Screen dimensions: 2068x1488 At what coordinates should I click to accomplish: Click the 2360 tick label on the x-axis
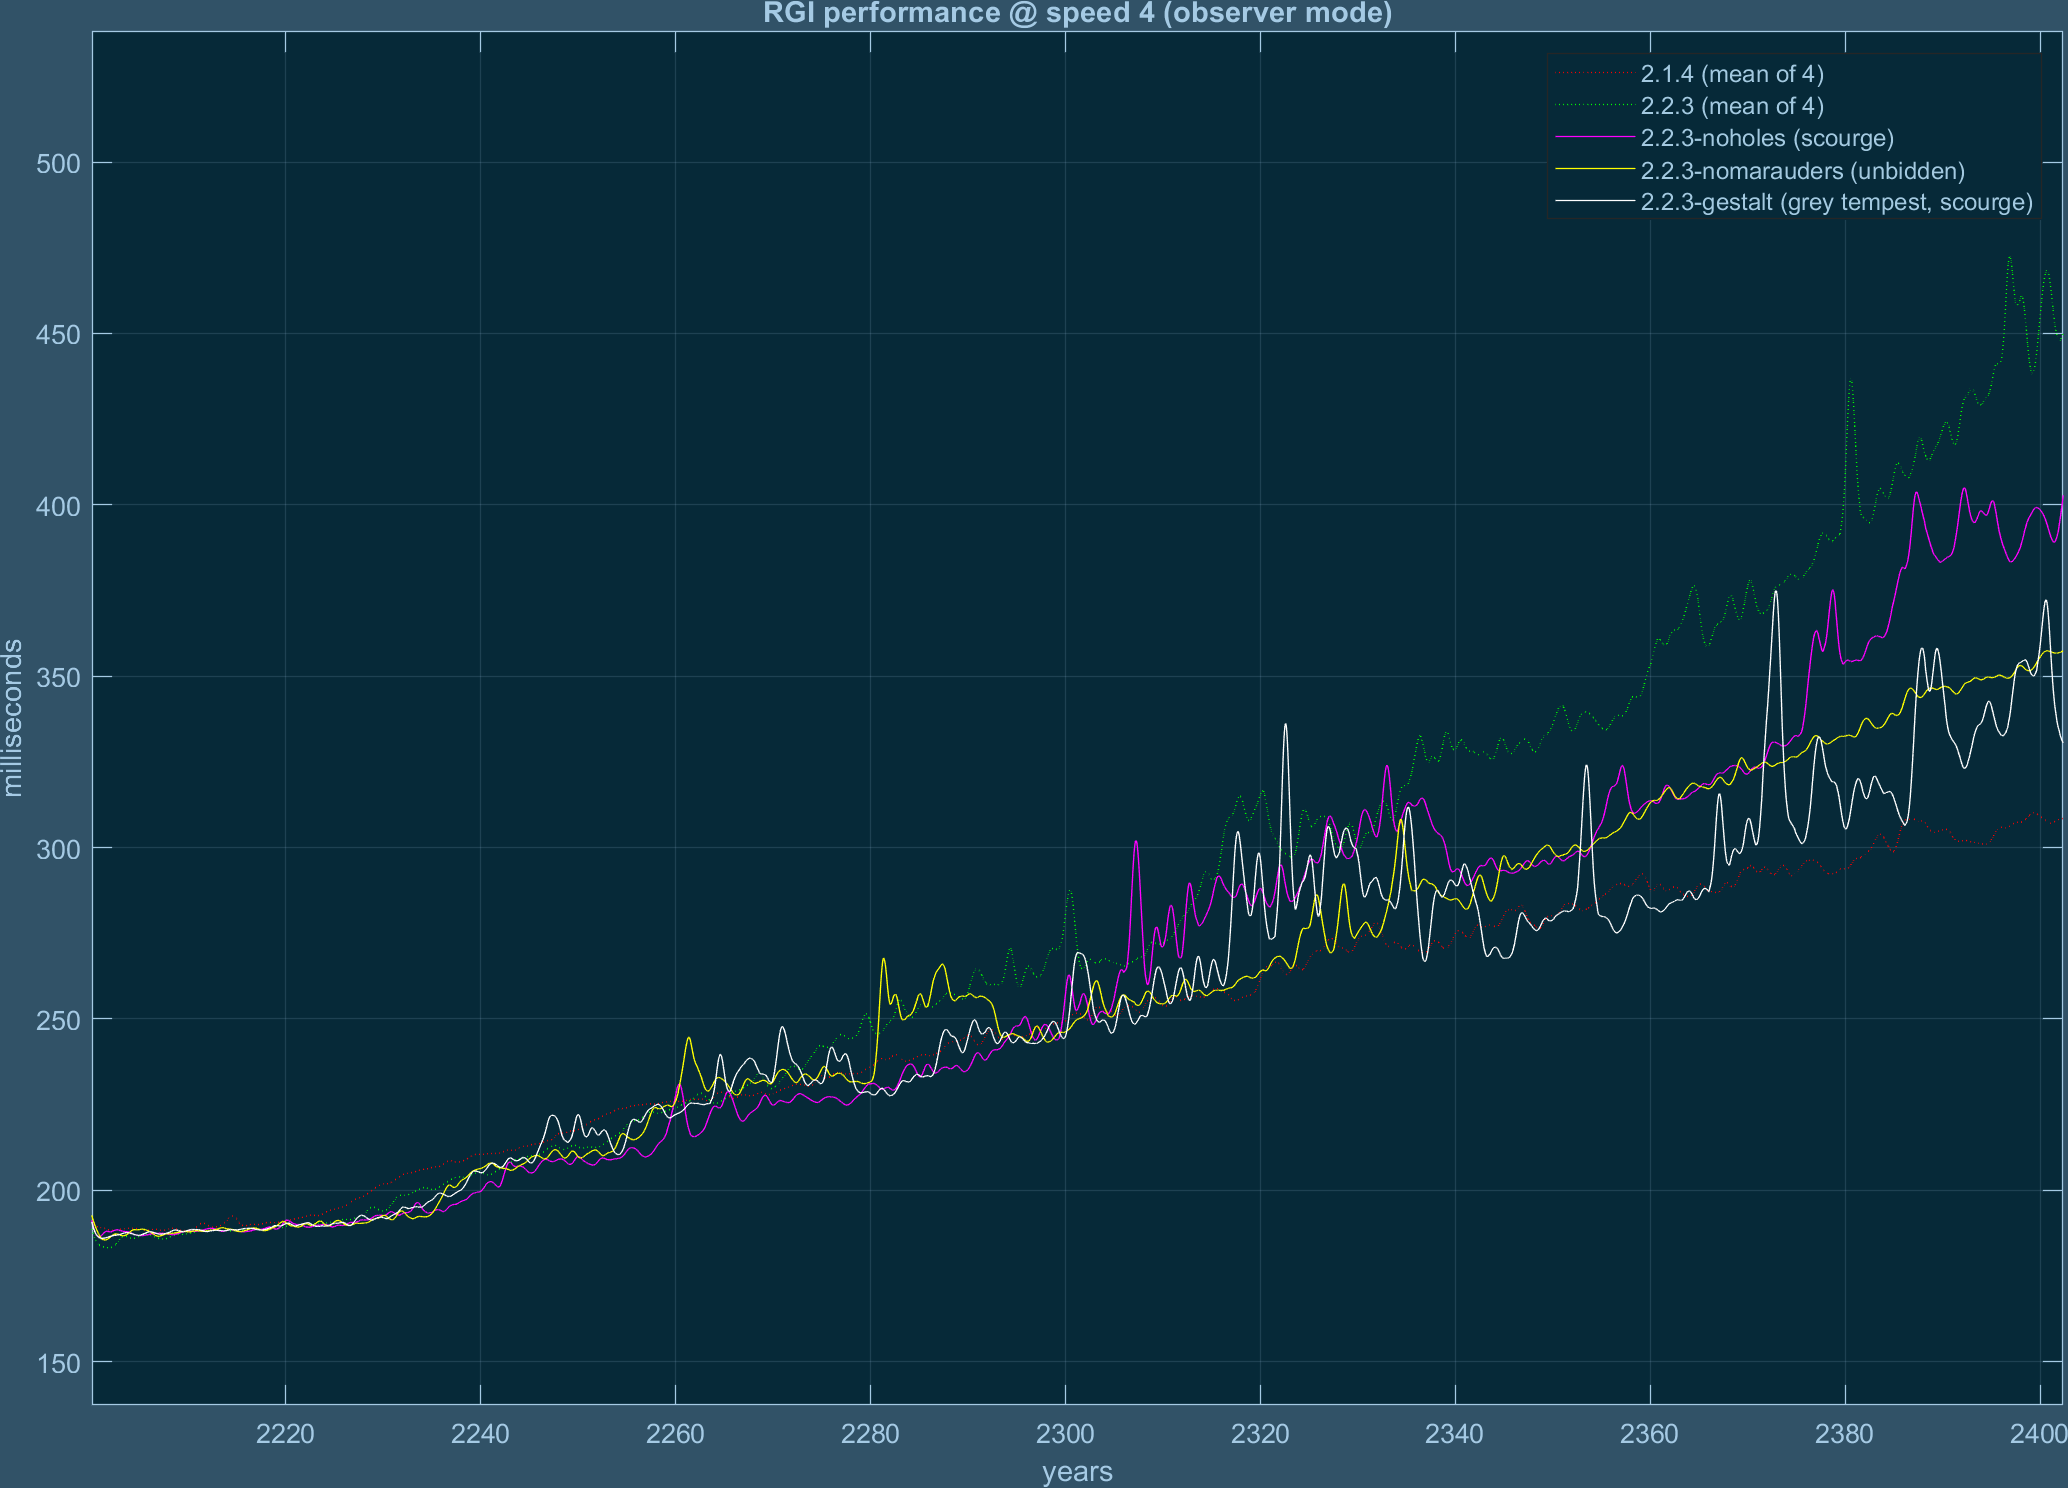[1649, 1435]
